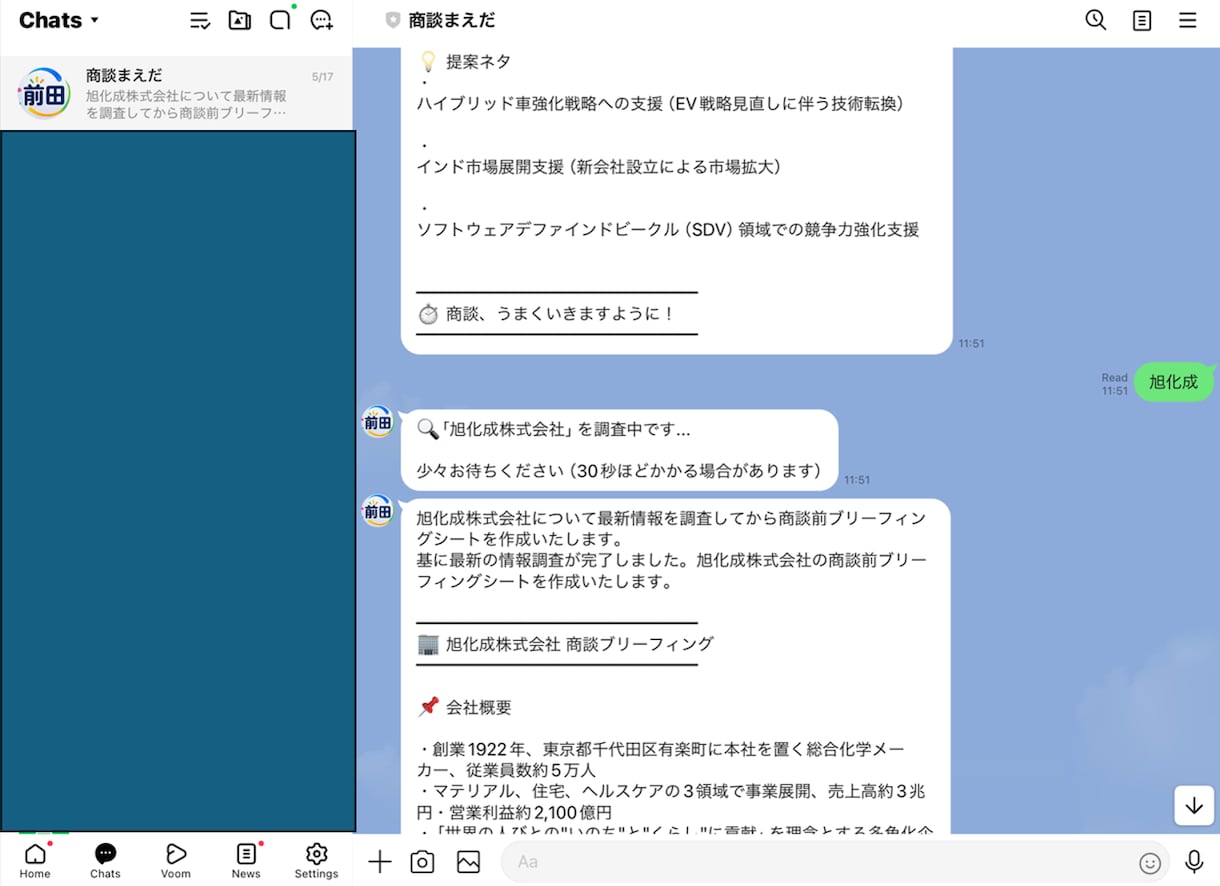Image resolution: width=1220 pixels, height=886 pixels.
Task: Open Settings tab
Action: 316,861
